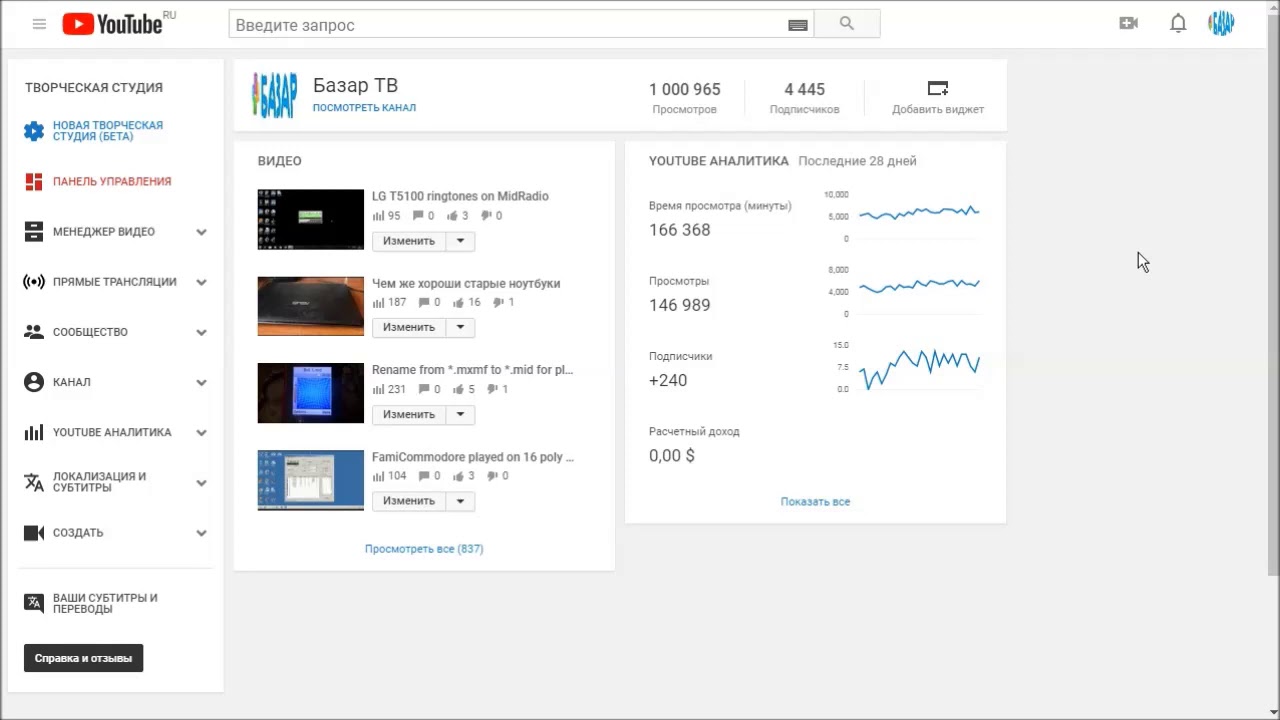Open the notifications bell
1280x720 pixels.
coord(1178,24)
